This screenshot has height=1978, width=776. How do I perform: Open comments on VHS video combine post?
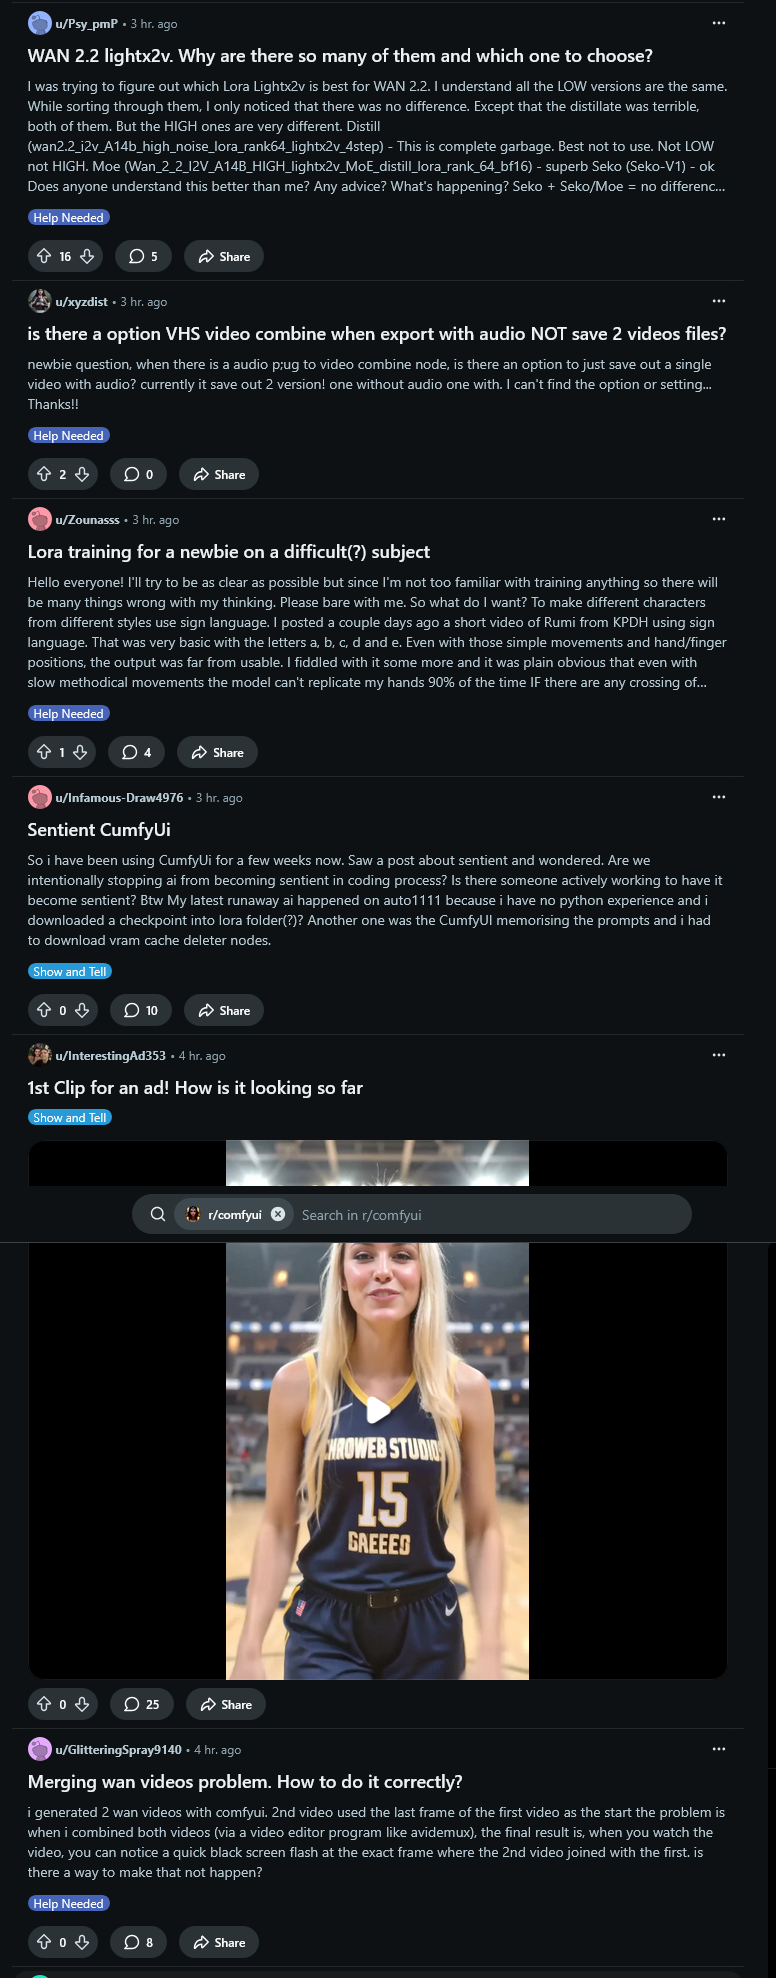139,475
